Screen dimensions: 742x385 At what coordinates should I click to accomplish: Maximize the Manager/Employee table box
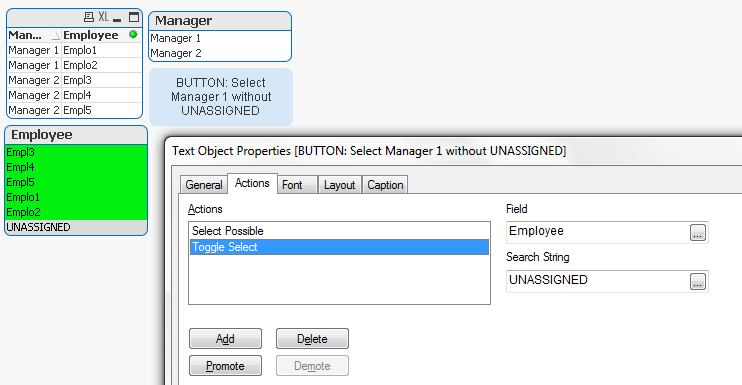pyautogui.click(x=134, y=18)
